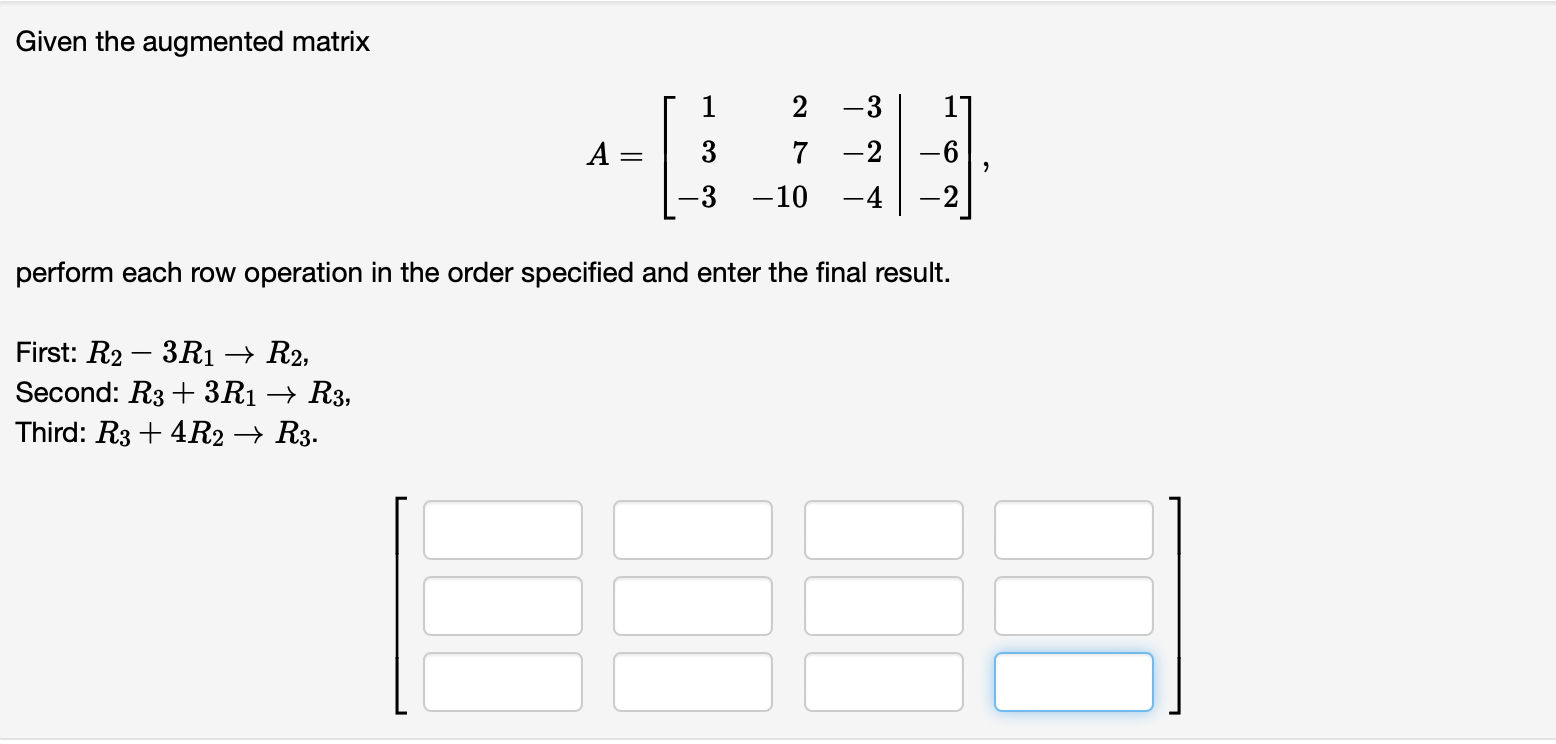Select the third row operation text
Viewport: 1556px width, 744px height.
[x=165, y=433]
